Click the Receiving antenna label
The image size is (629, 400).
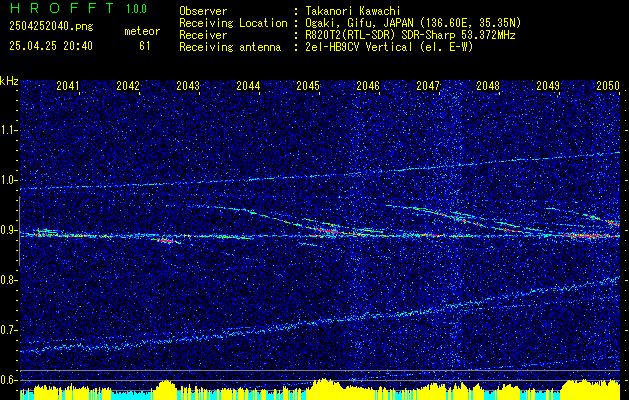coord(230,47)
